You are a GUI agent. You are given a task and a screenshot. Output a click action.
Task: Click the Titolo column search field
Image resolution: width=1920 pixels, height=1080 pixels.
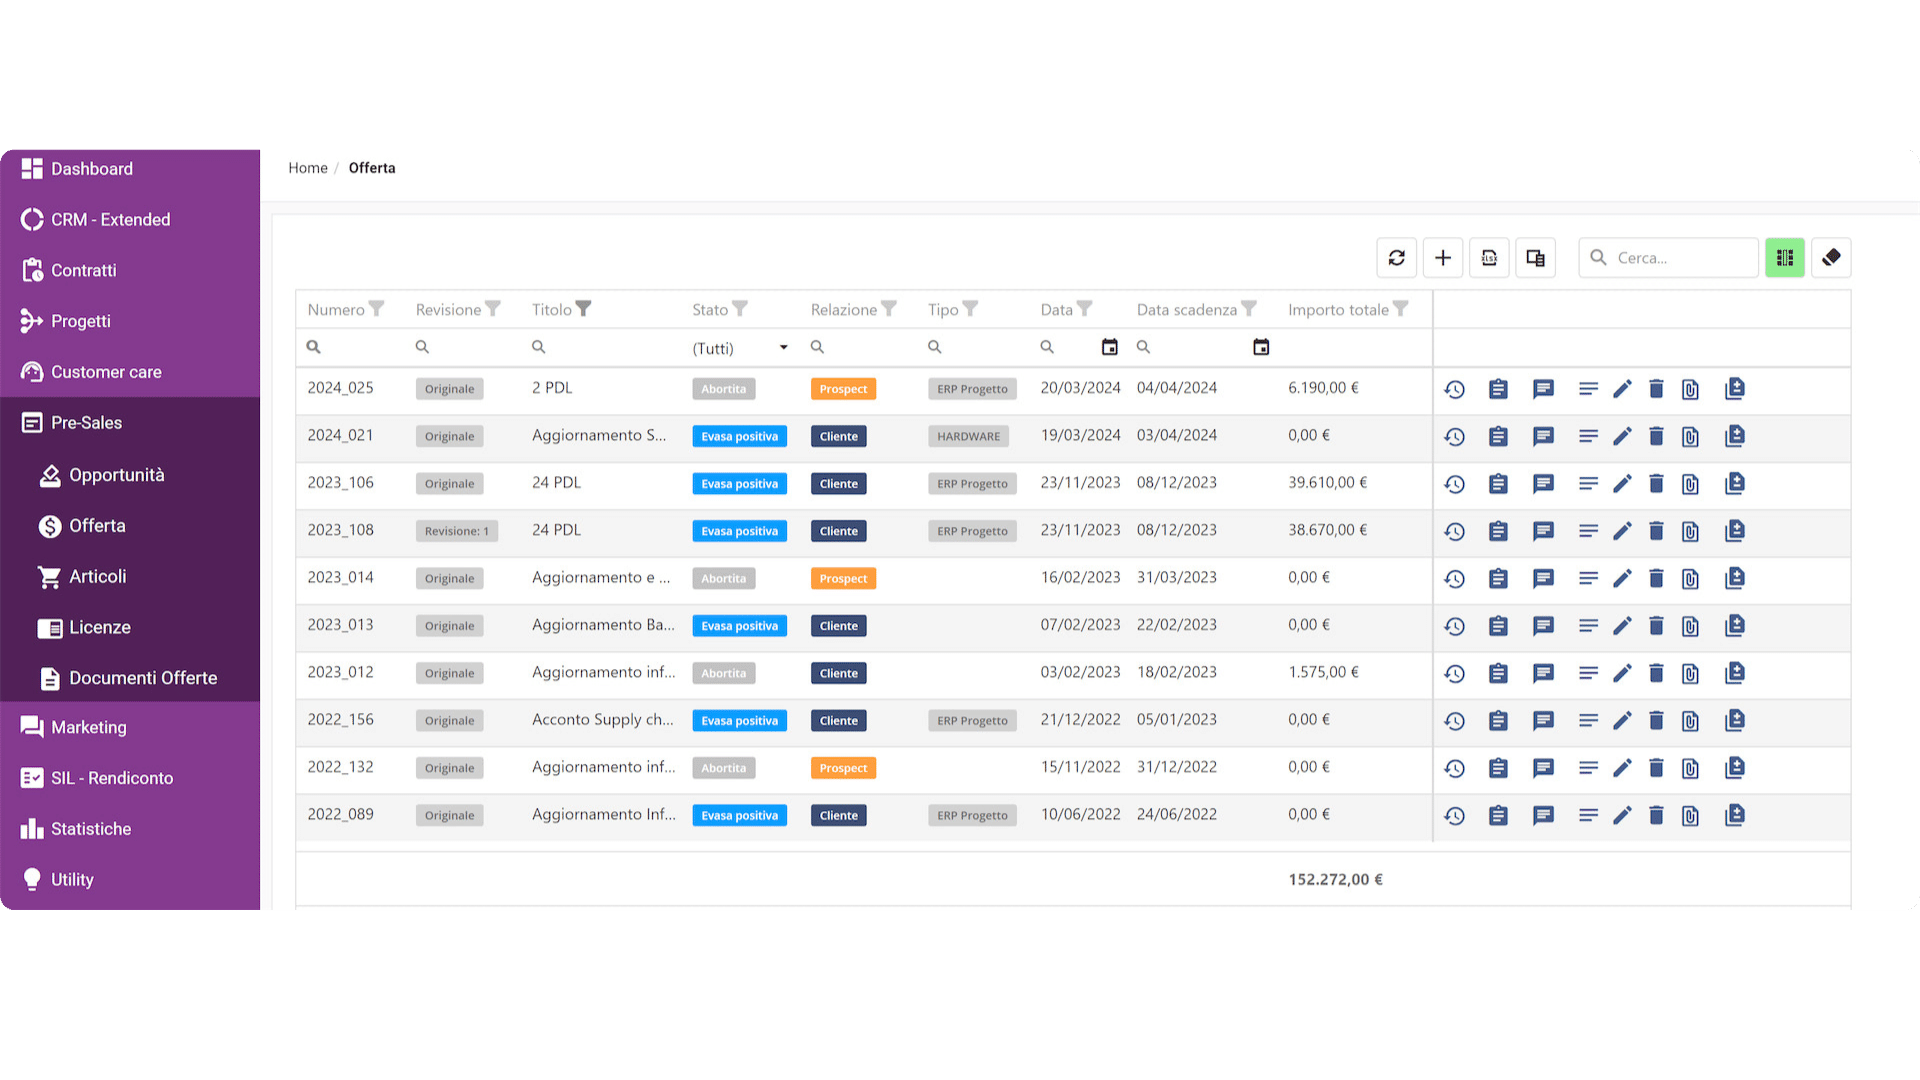[604, 347]
